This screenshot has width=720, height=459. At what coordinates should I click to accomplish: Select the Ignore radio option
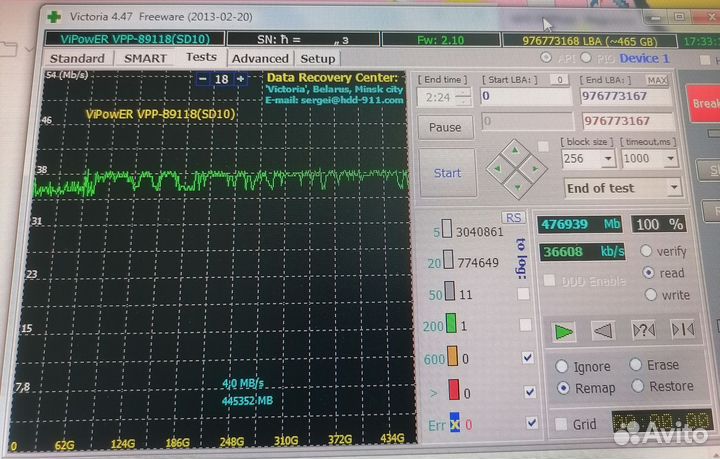[561, 366]
